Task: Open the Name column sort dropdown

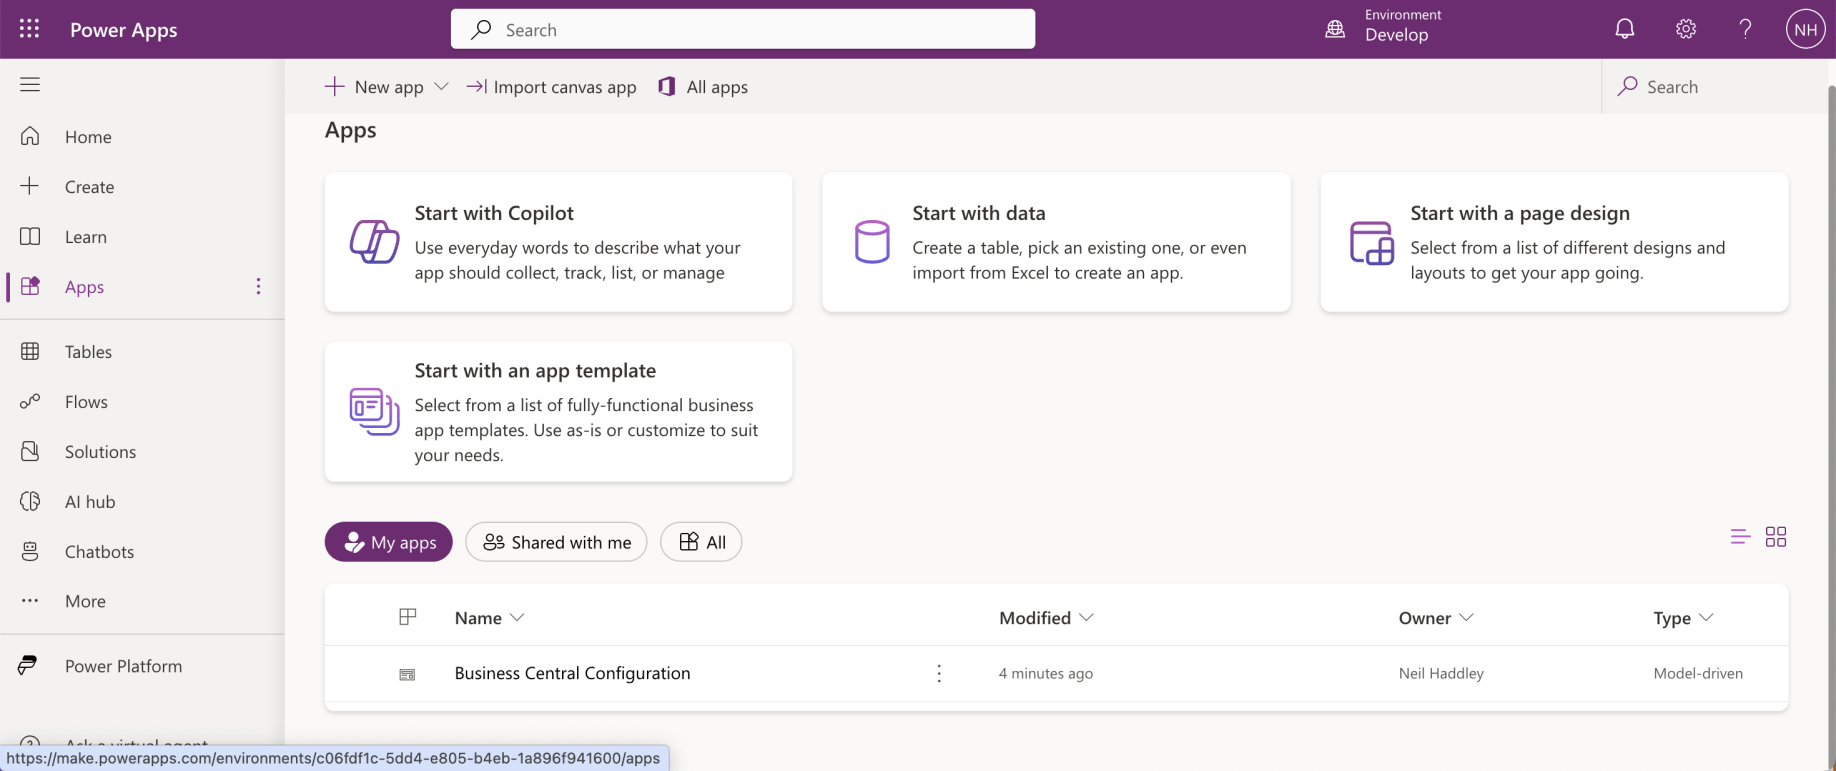Action: [517, 618]
